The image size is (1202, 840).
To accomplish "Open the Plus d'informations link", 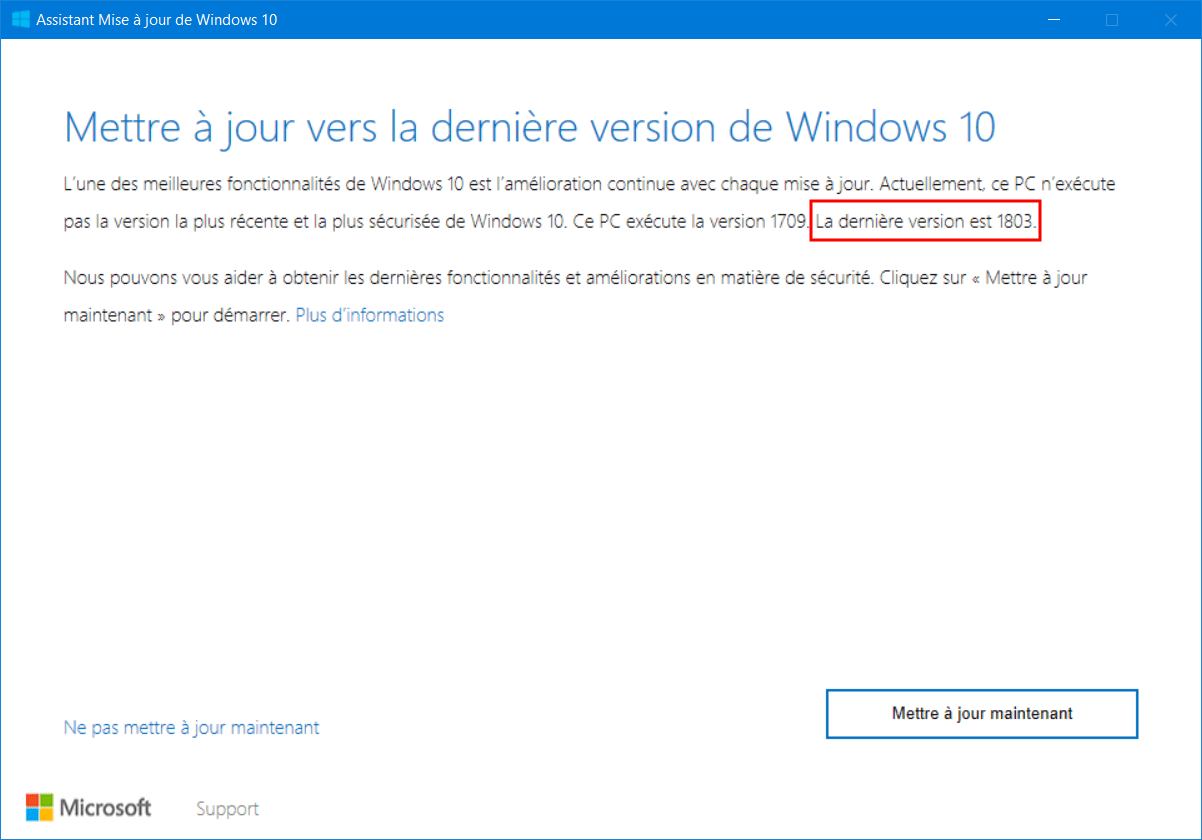I will [x=370, y=315].
